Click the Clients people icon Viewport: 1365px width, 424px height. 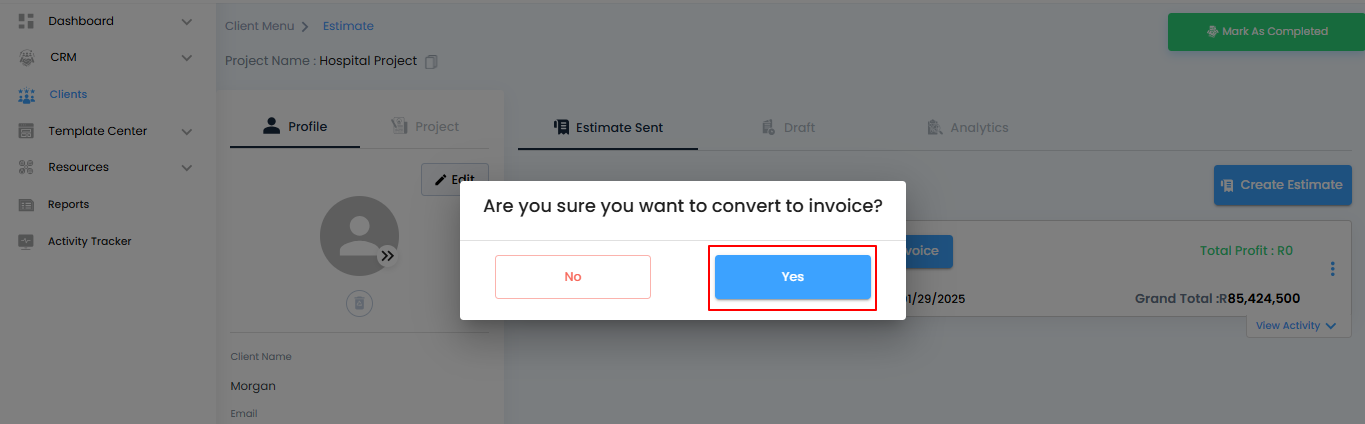pyautogui.click(x=27, y=95)
